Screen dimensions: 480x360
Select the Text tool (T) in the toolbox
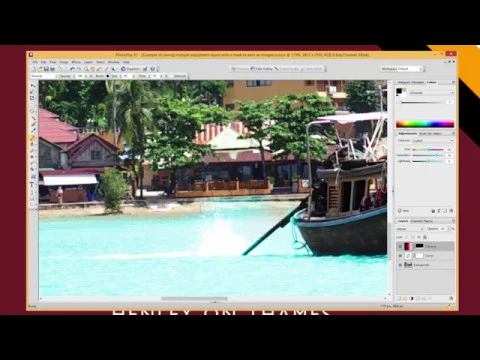click(32, 184)
